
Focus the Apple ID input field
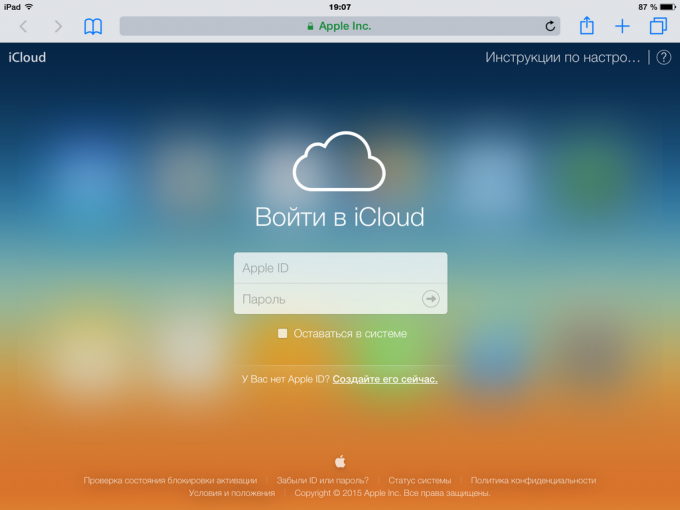[340, 268]
